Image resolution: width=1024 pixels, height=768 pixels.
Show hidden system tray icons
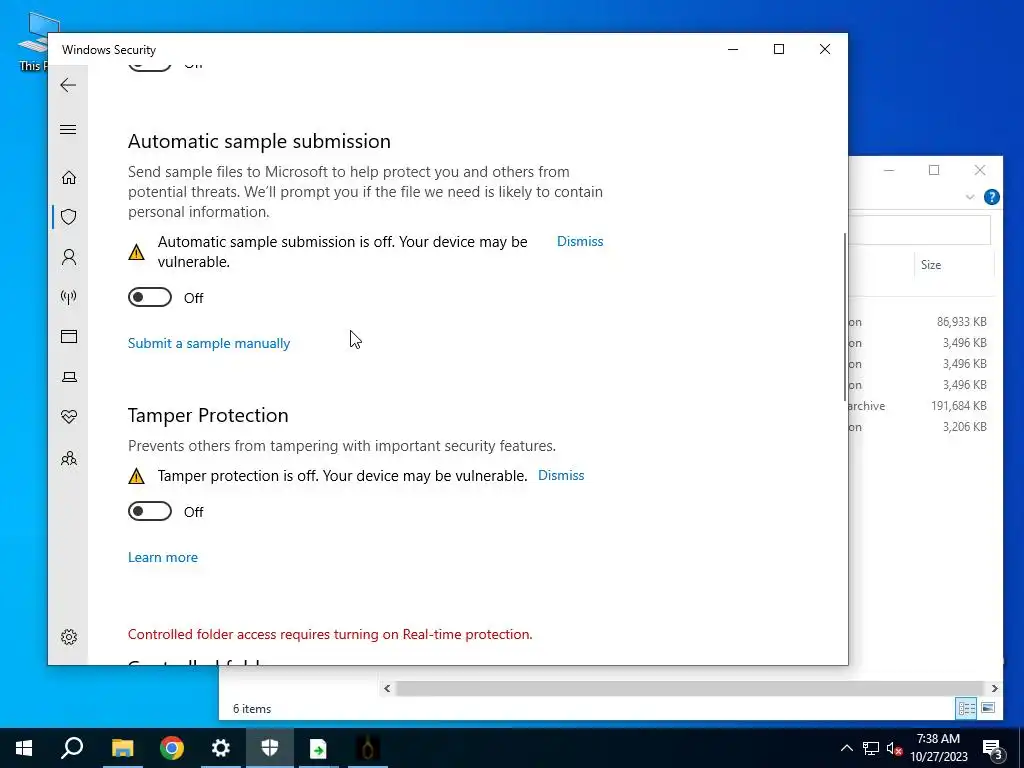point(846,748)
